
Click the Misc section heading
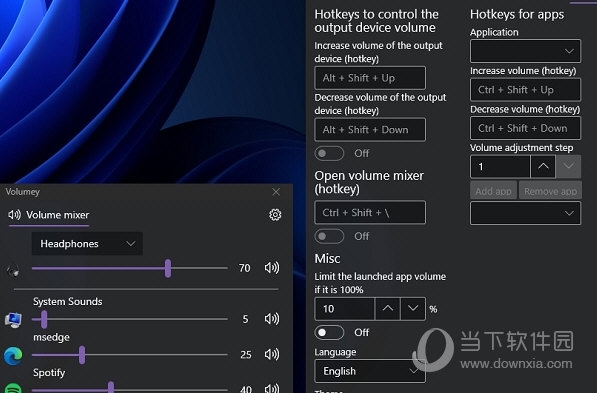point(327,259)
